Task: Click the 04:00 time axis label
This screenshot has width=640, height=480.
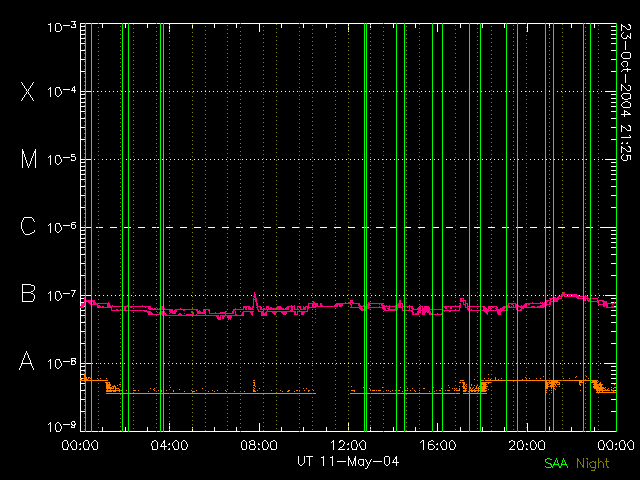Action: [169, 445]
